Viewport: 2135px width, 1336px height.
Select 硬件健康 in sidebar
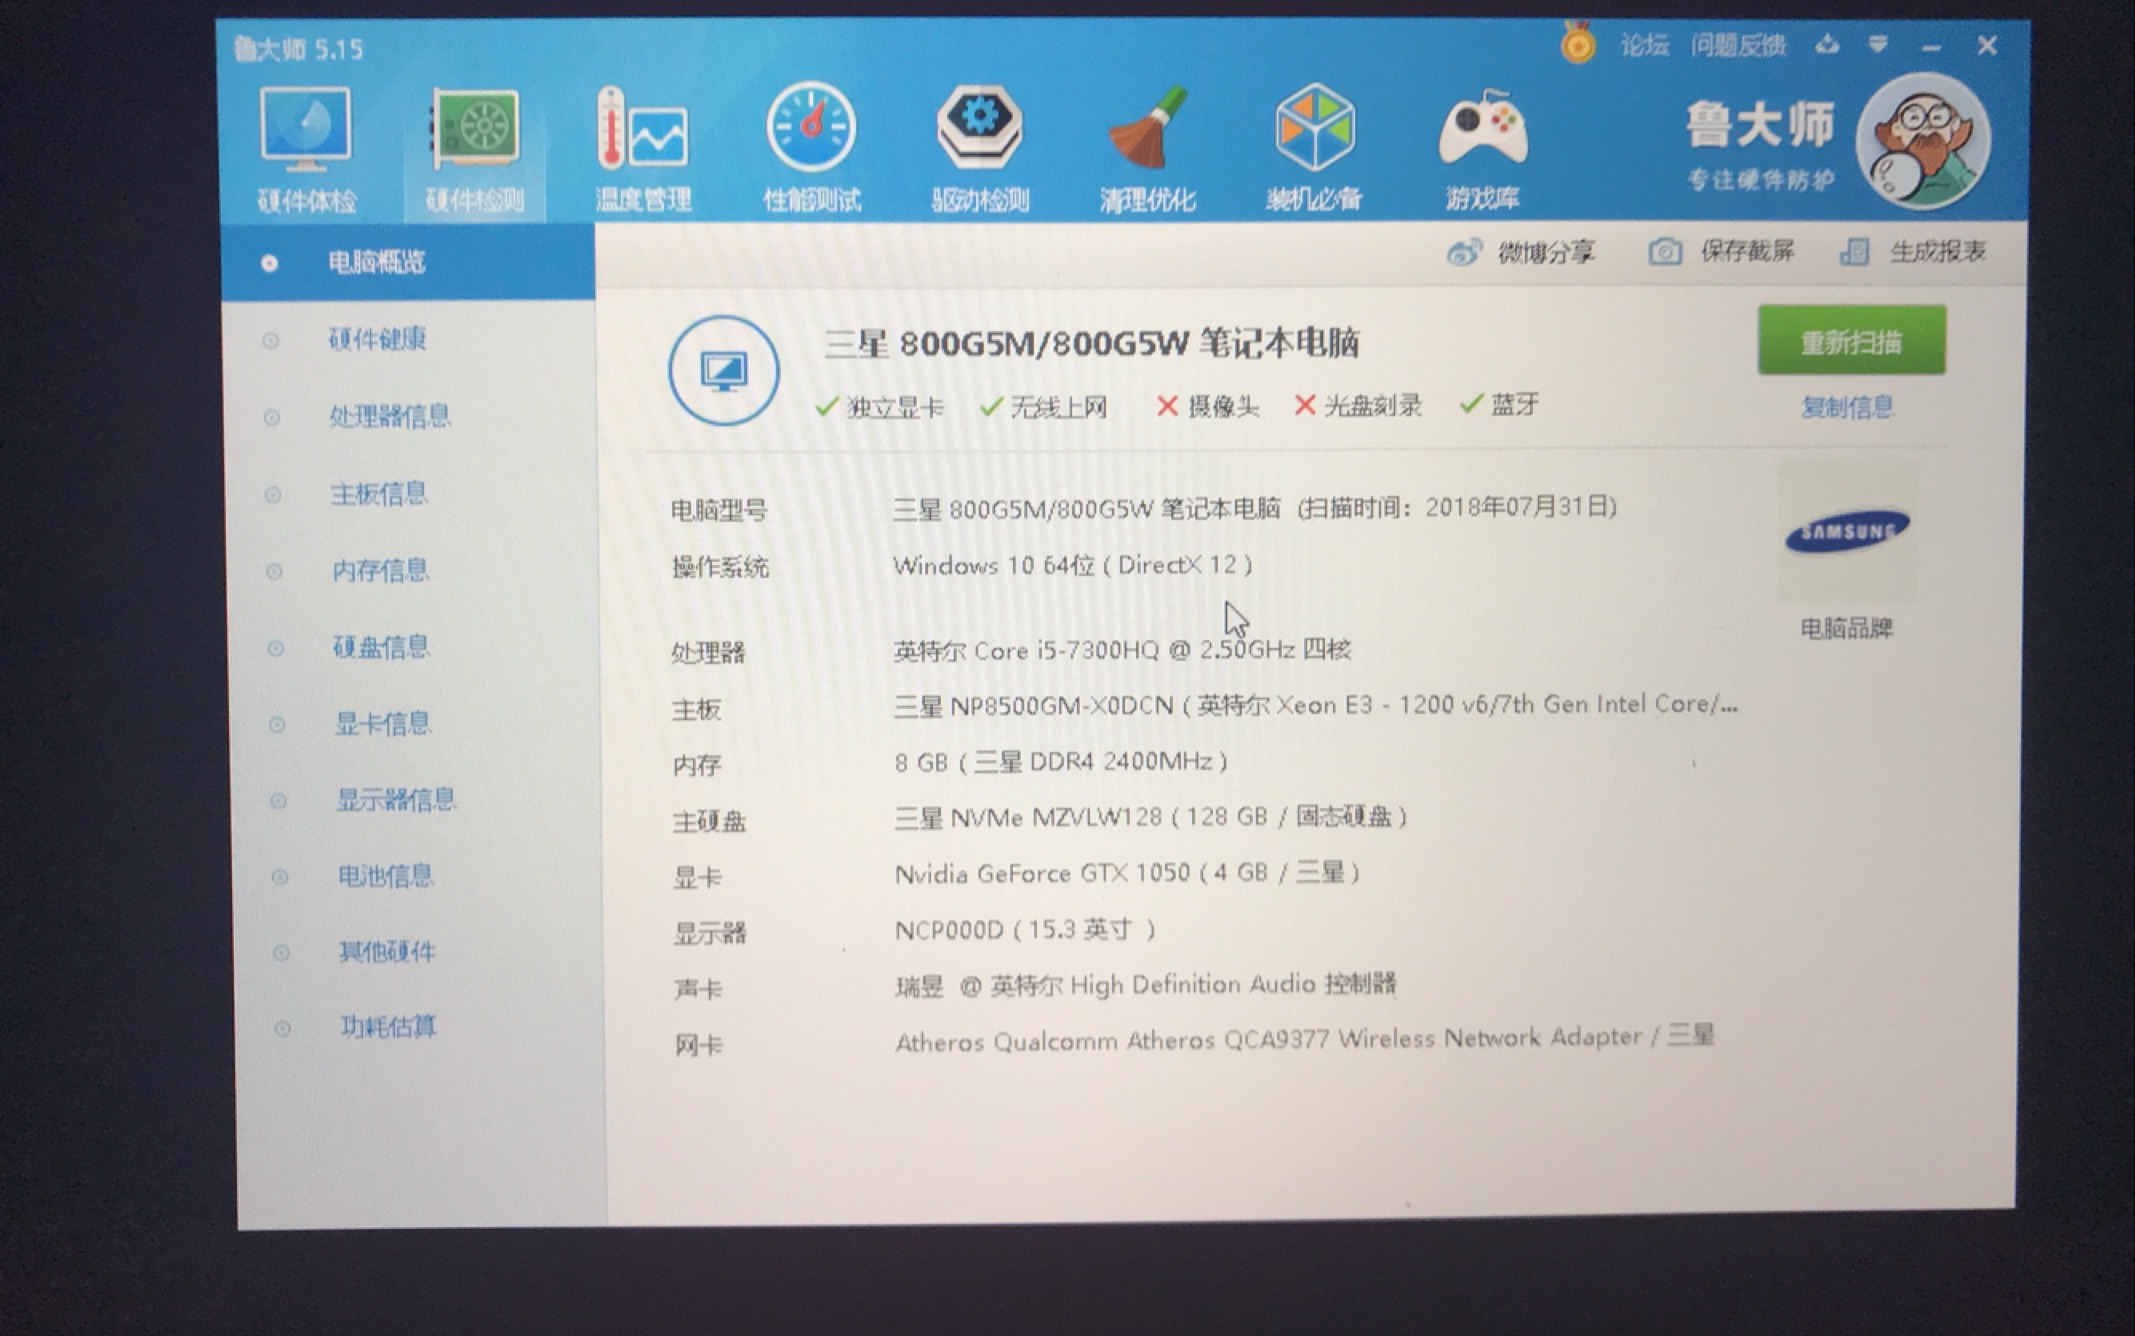tap(378, 339)
